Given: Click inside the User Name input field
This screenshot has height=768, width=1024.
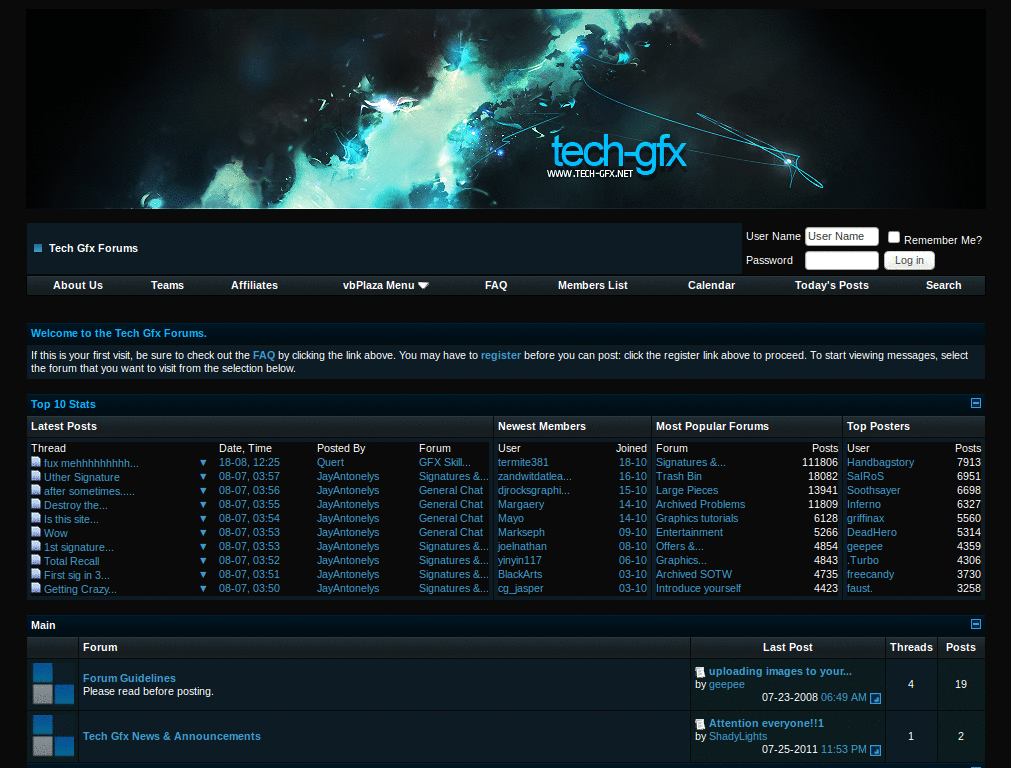Looking at the screenshot, I should [841, 236].
